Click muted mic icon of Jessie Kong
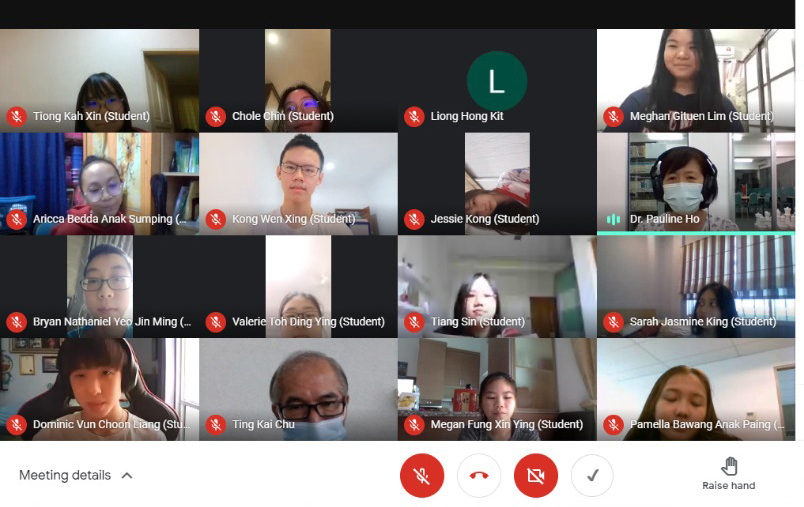Screen dimensions: 804x507 pyautogui.click(x=414, y=219)
